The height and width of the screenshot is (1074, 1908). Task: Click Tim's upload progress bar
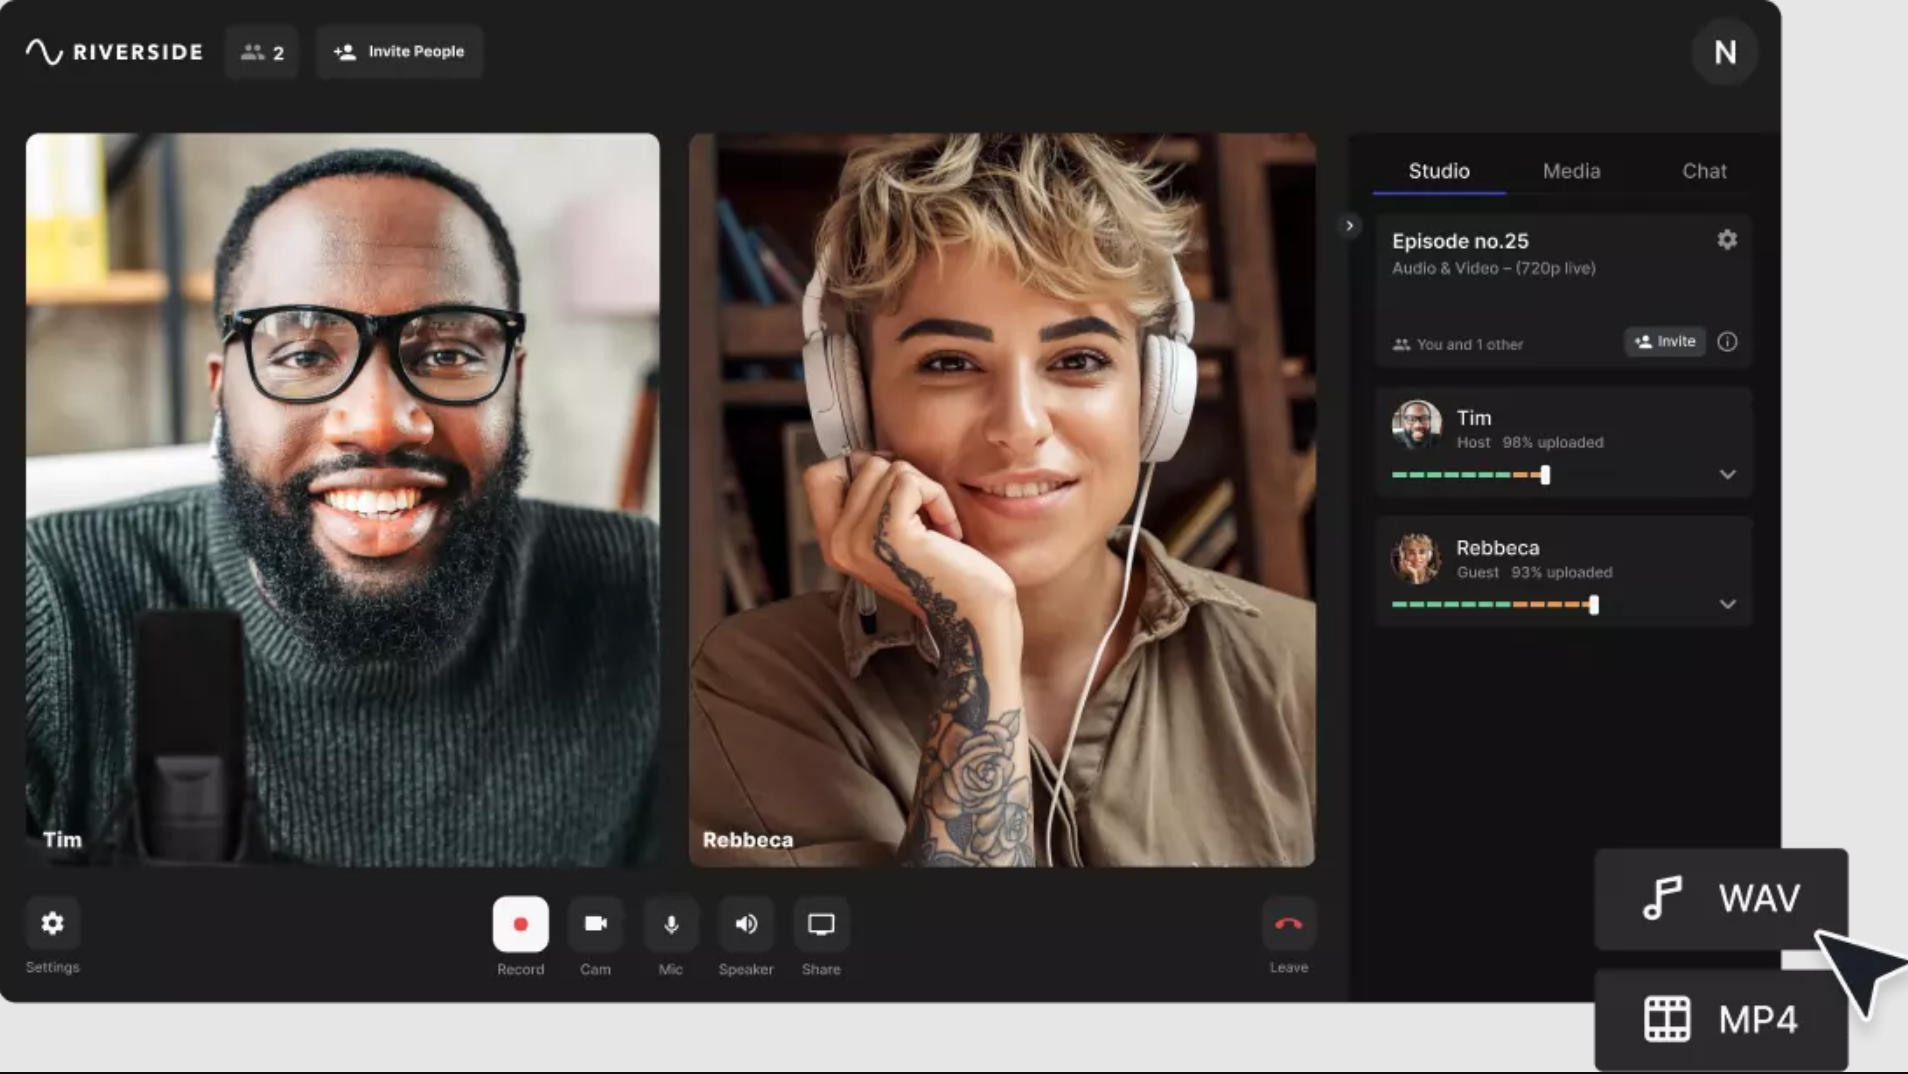coord(1471,475)
